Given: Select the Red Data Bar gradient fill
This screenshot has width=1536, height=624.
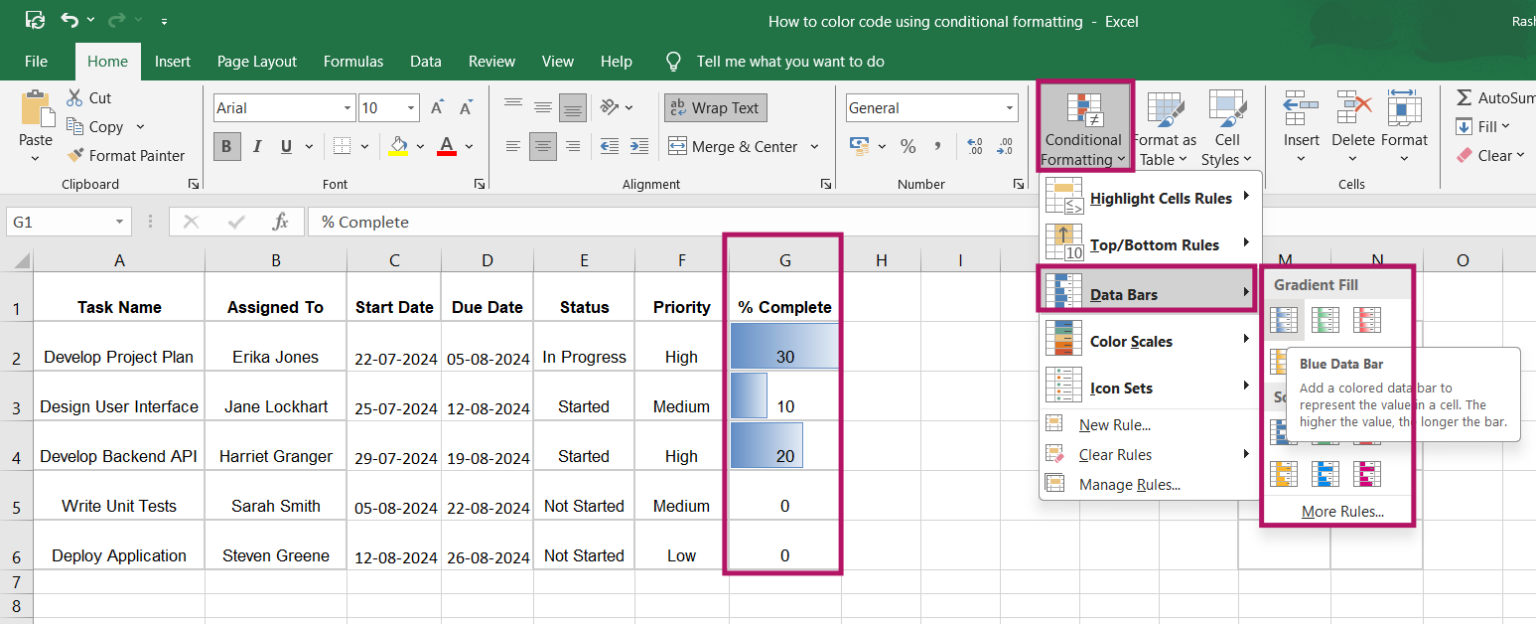Looking at the screenshot, I should (1367, 320).
